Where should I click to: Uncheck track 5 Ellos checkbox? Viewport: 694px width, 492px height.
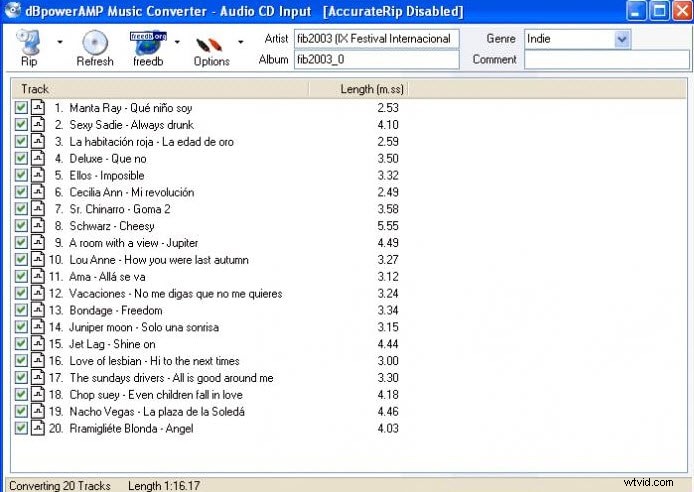(x=21, y=175)
